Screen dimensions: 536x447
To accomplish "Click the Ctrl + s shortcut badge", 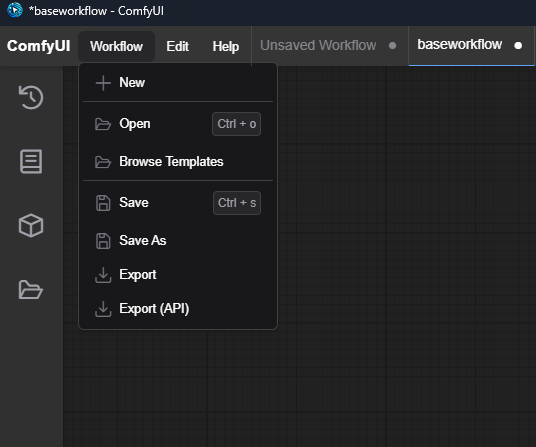I will coord(237,203).
